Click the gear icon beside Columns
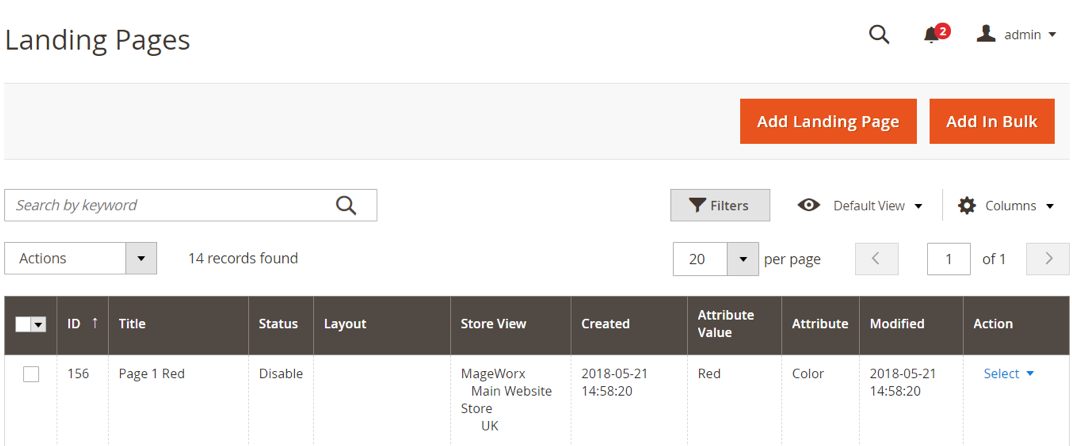The width and height of the screenshot is (1072, 446). 966,205
